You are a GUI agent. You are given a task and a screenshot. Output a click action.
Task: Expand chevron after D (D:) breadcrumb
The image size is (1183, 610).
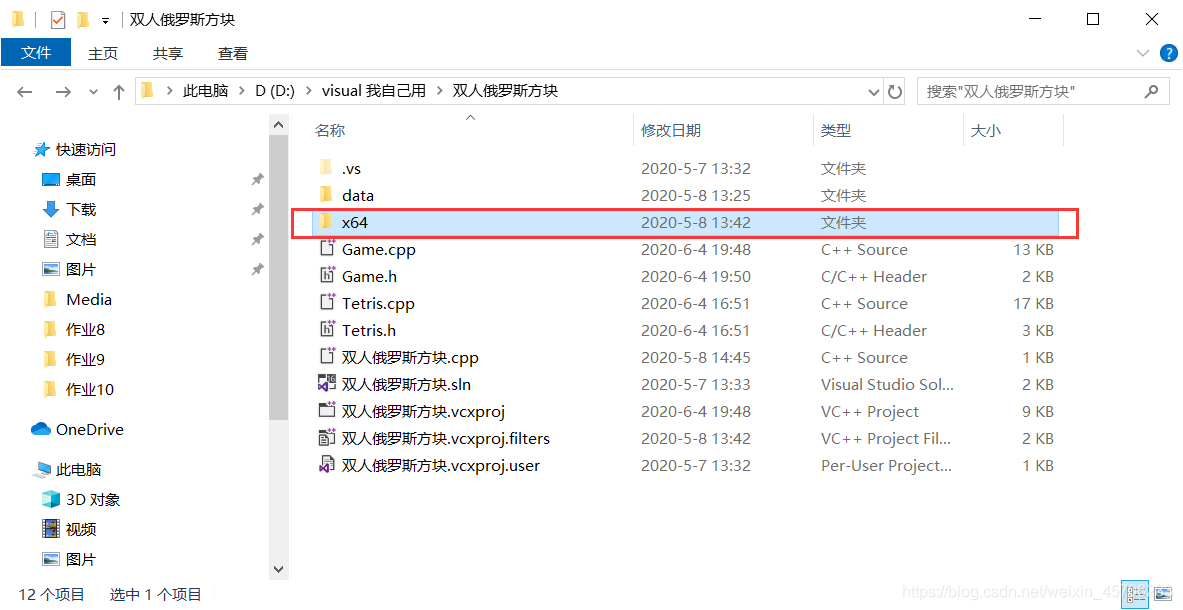click(x=309, y=91)
